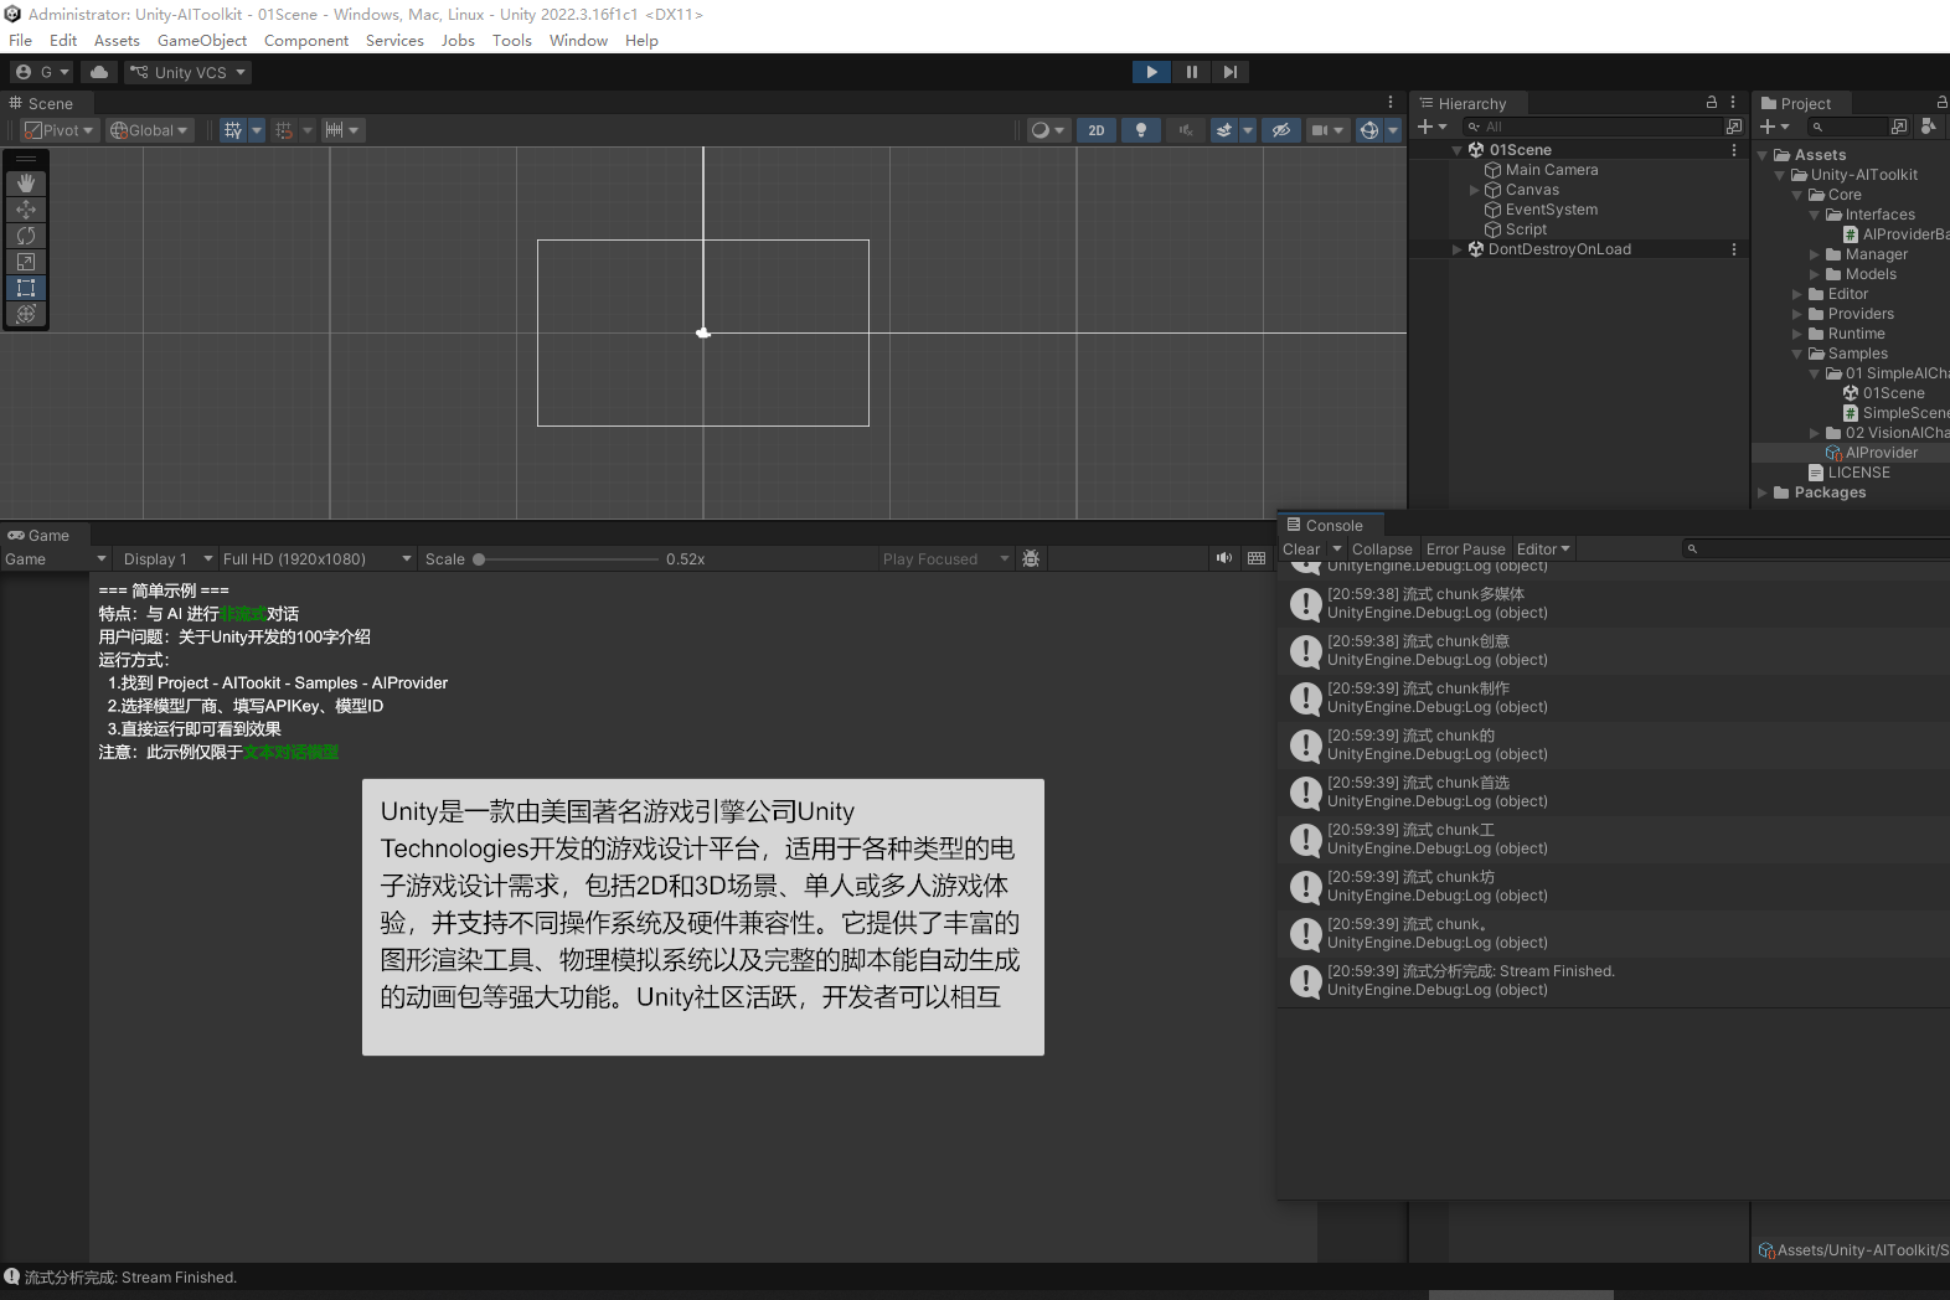1950x1300 pixels.
Task: Toggle Game view mute audio icon
Action: (1224, 558)
